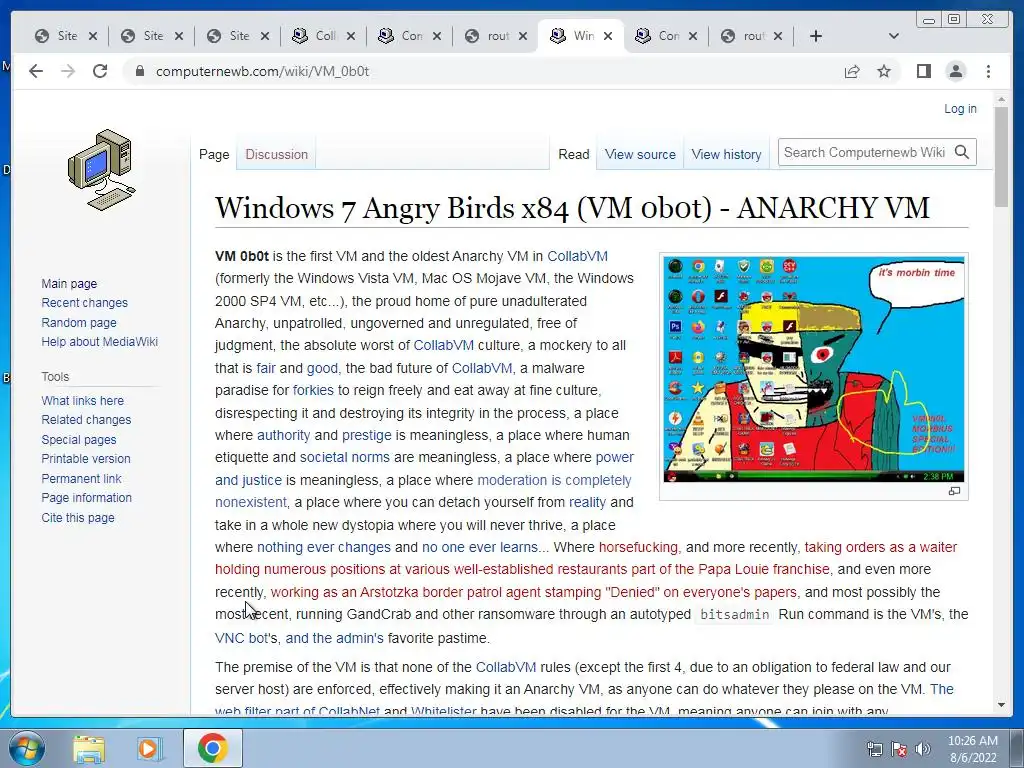Launch Windows Media Player from taskbar
Viewport: 1024px width, 768px height.
coord(149,748)
